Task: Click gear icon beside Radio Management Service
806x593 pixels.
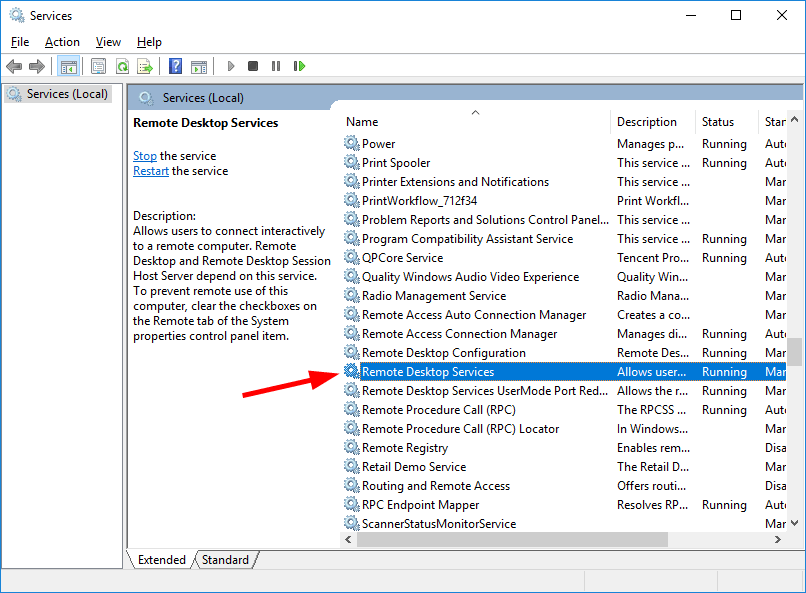Action: coord(352,295)
